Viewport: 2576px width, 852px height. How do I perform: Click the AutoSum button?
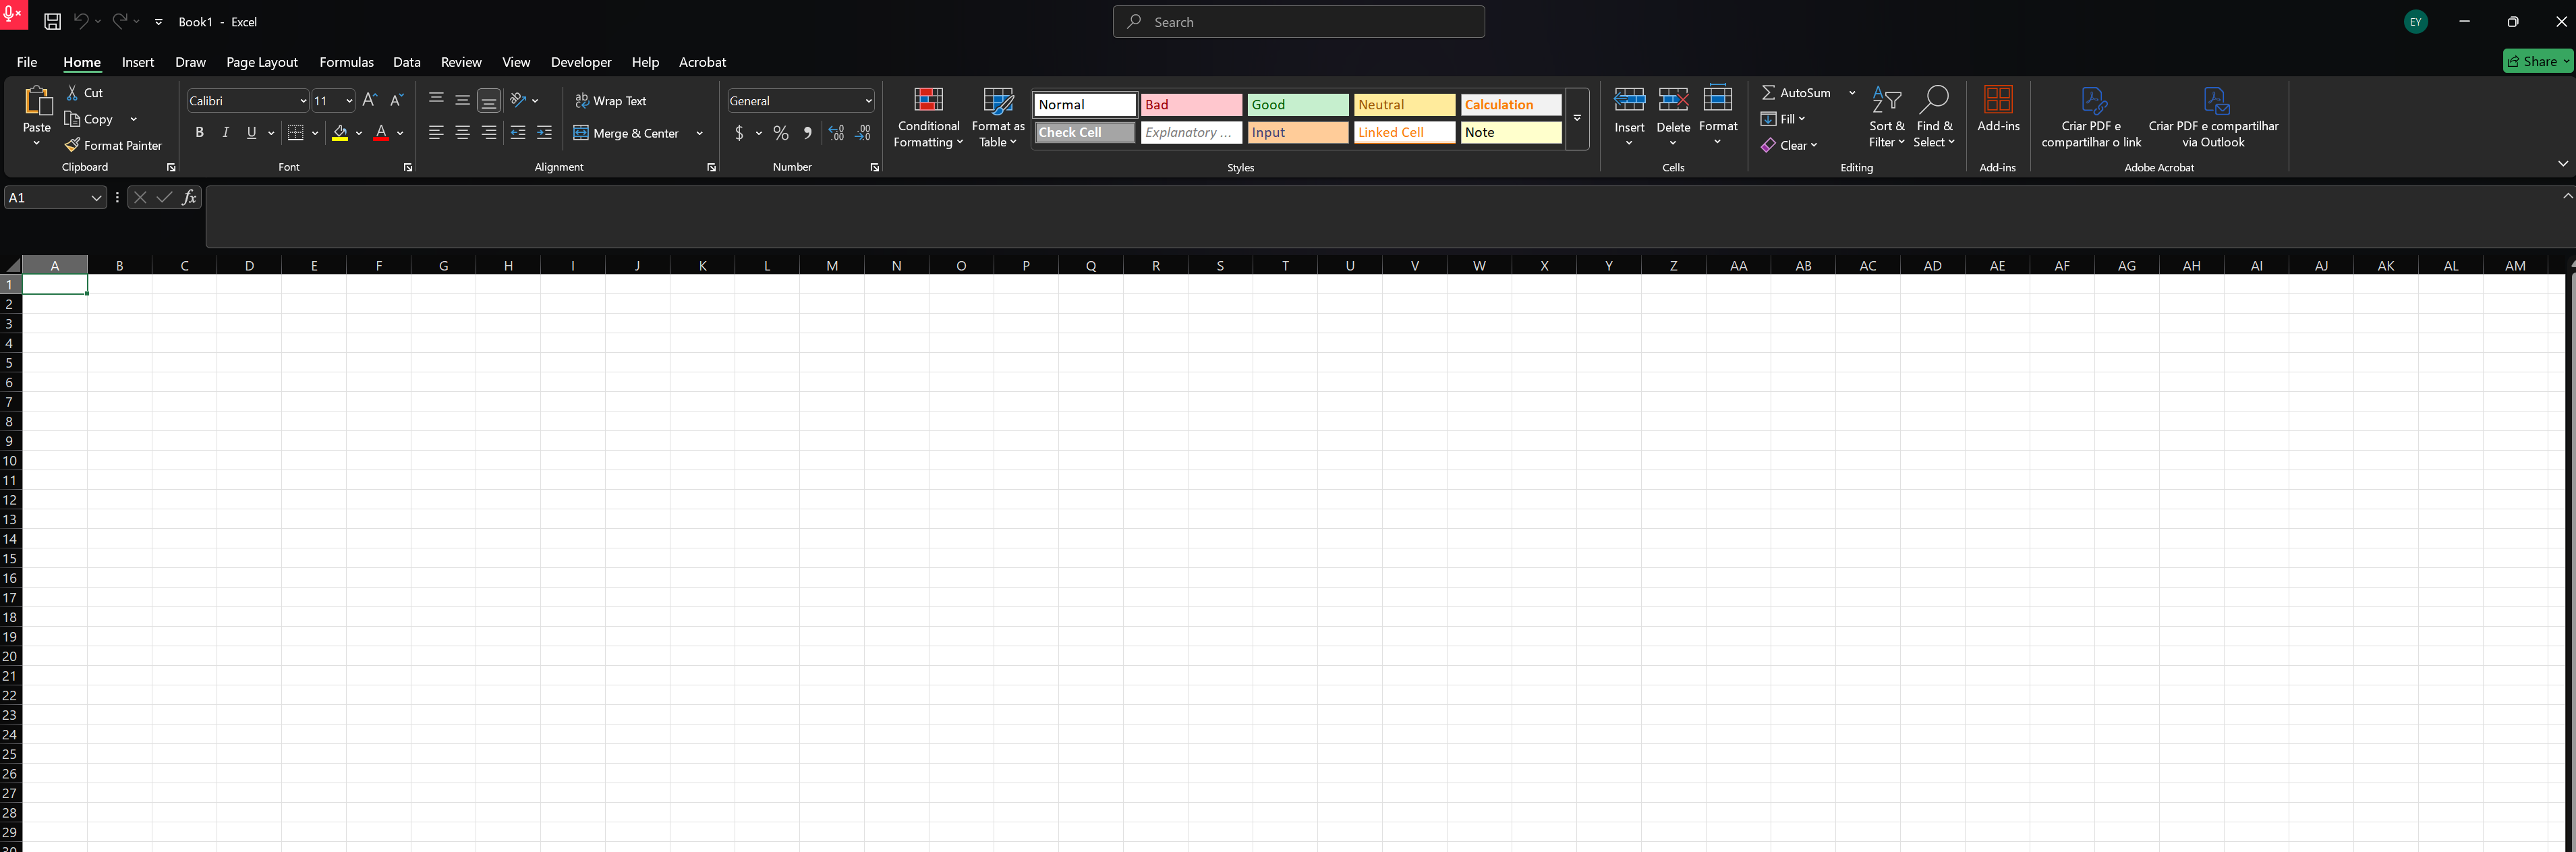tap(1797, 92)
